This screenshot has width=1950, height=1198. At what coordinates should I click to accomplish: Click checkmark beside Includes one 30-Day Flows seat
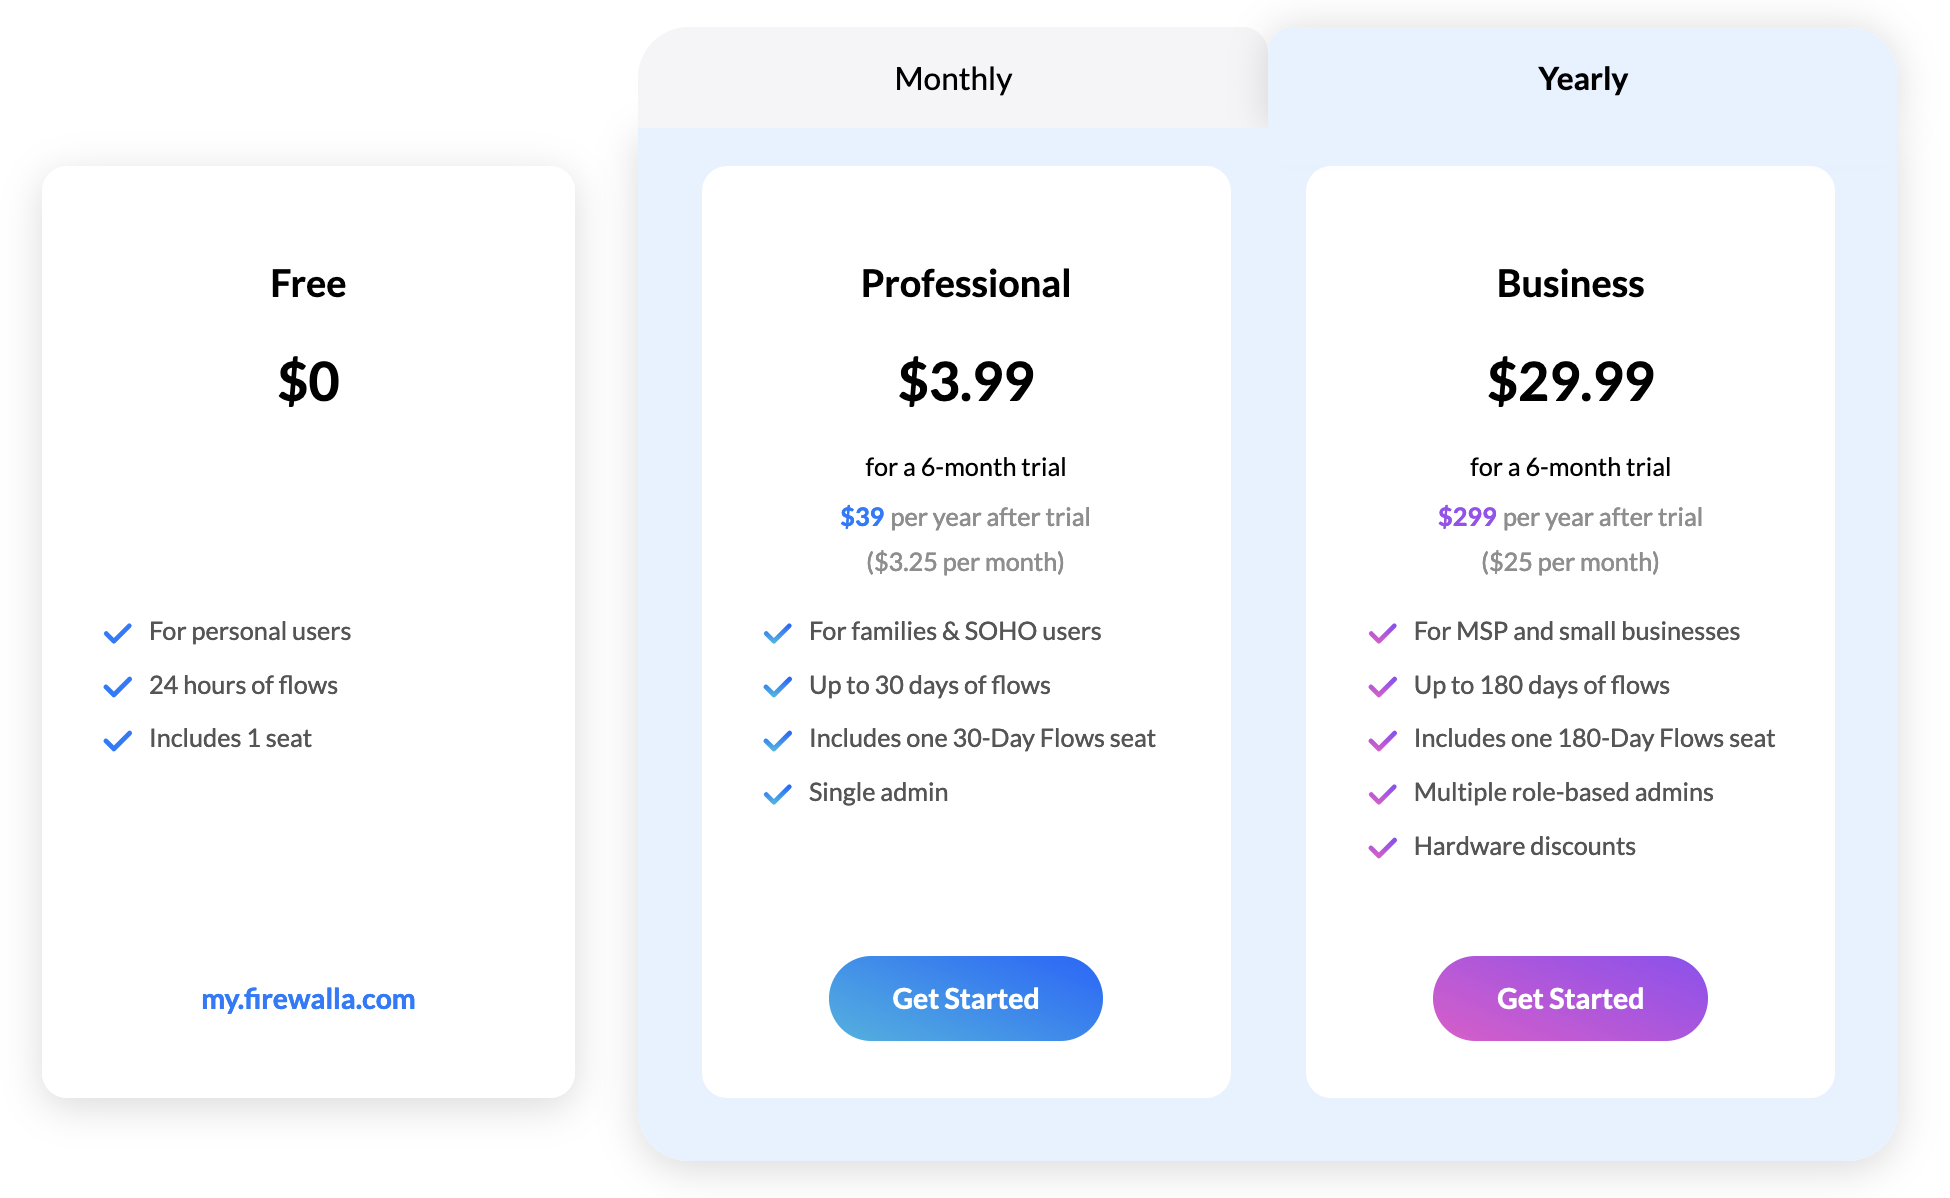coord(778,740)
